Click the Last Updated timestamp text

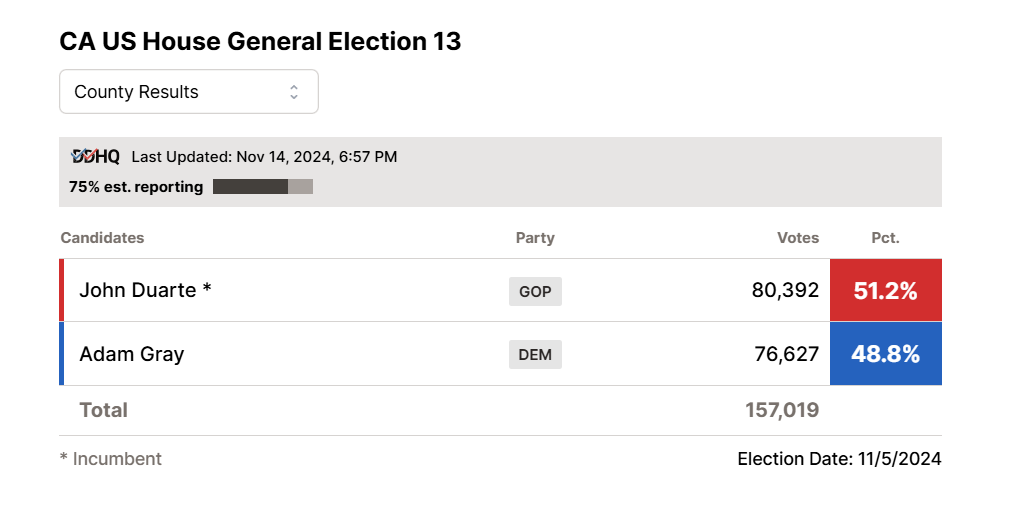tap(264, 157)
